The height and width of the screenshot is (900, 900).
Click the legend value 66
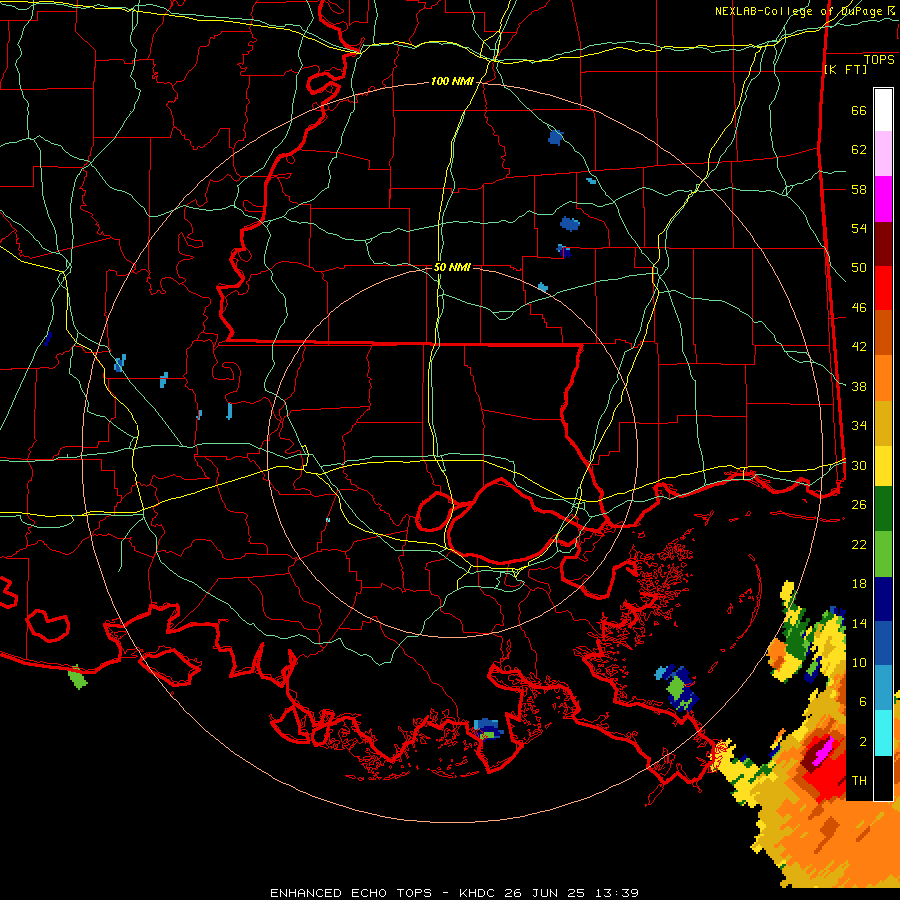pyautogui.click(x=859, y=111)
